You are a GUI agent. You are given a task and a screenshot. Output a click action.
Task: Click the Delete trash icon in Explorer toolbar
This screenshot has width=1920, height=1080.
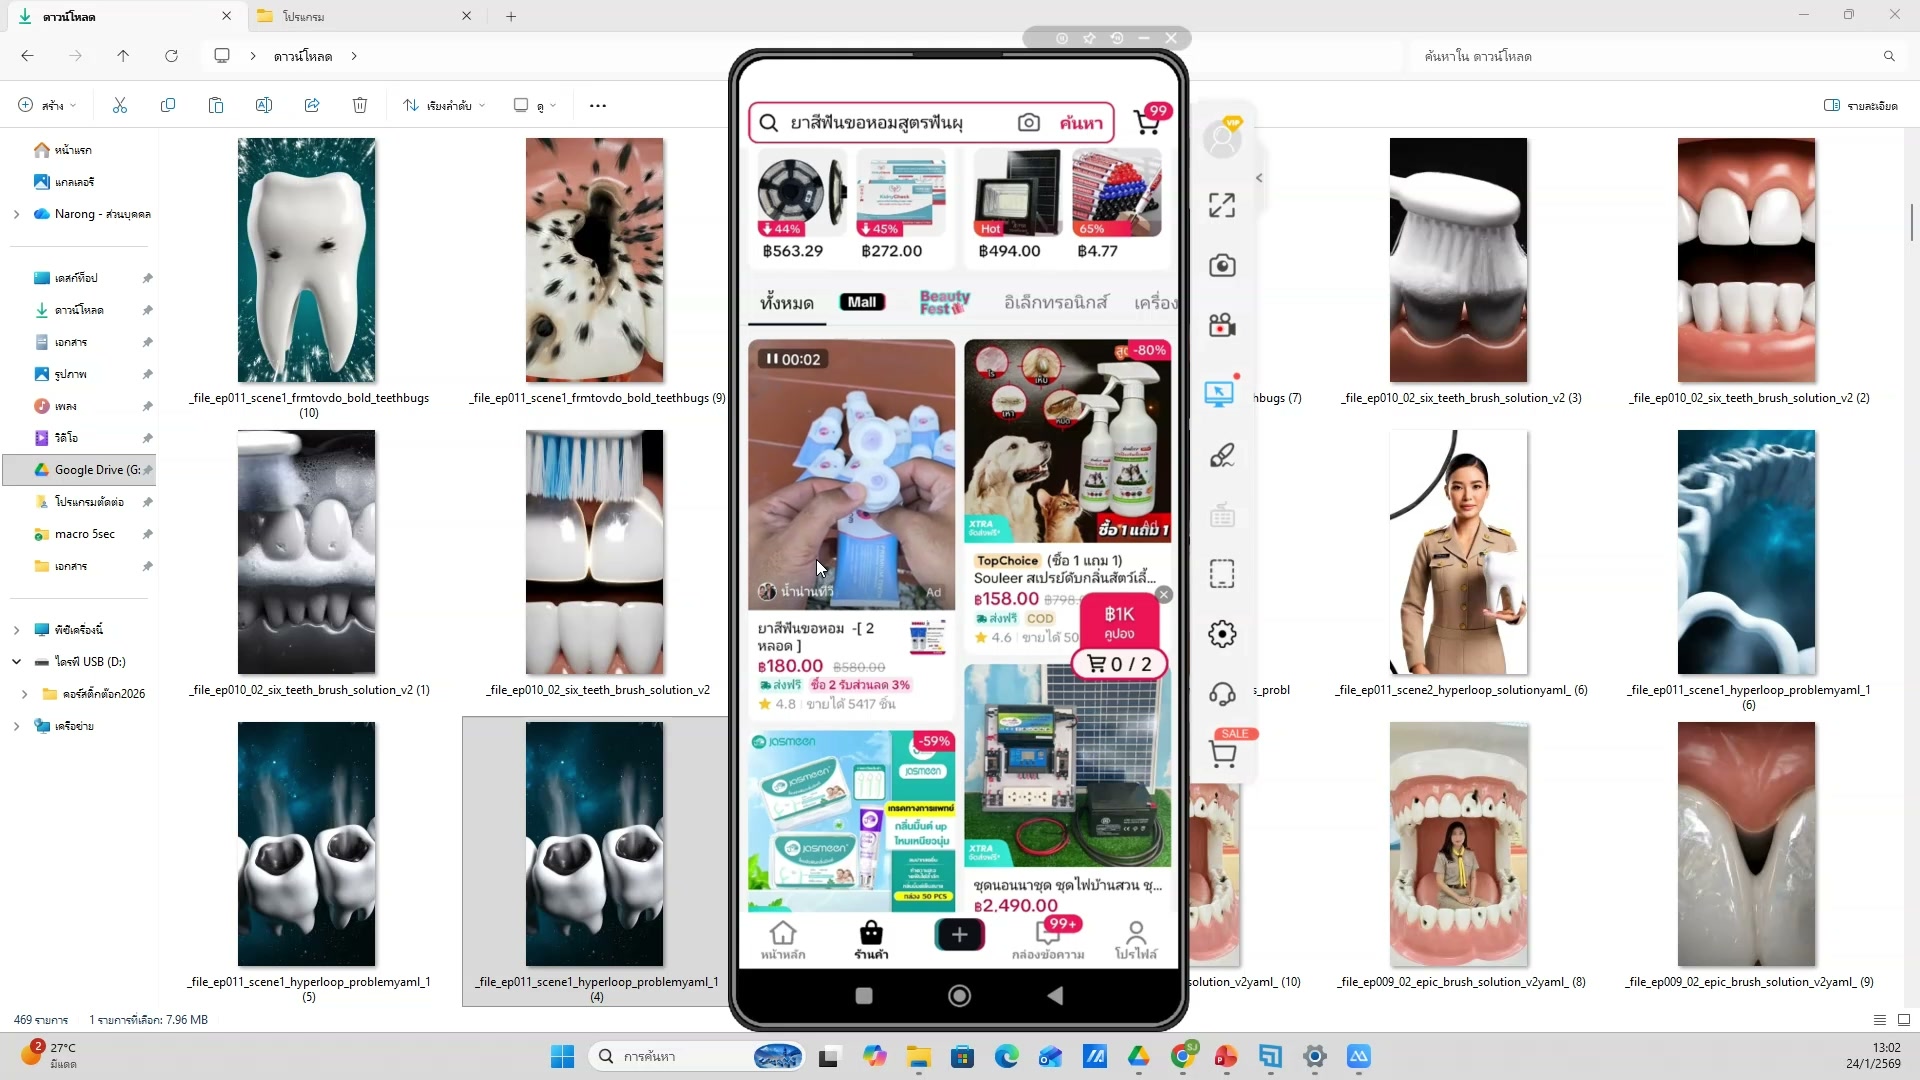click(360, 105)
